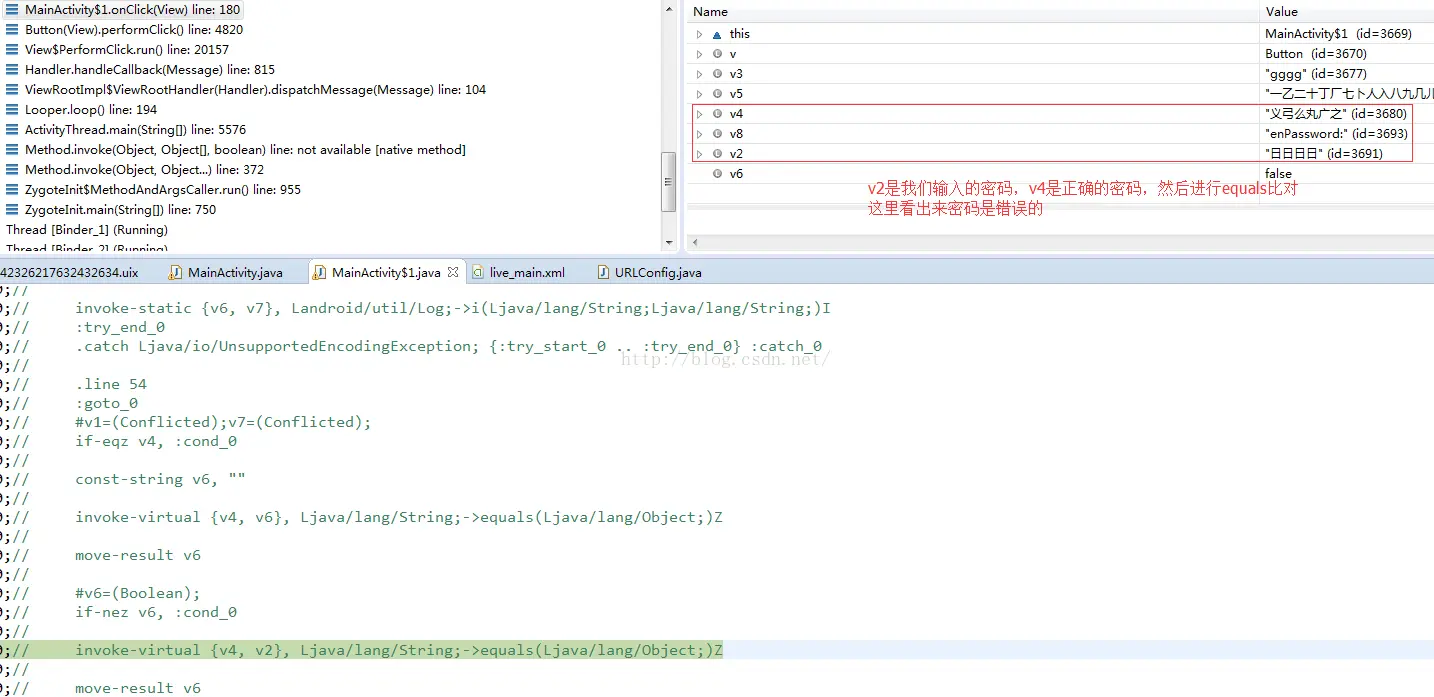
Task: Click the Java file icon on MainActivity.java tab
Action: pyautogui.click(x=176, y=272)
